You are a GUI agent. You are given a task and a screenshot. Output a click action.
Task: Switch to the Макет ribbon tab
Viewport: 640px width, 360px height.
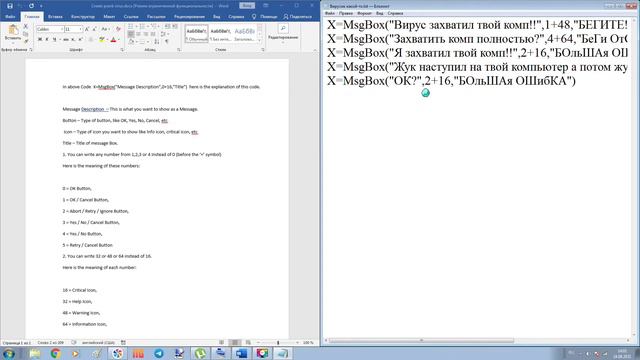pyautogui.click(x=109, y=17)
